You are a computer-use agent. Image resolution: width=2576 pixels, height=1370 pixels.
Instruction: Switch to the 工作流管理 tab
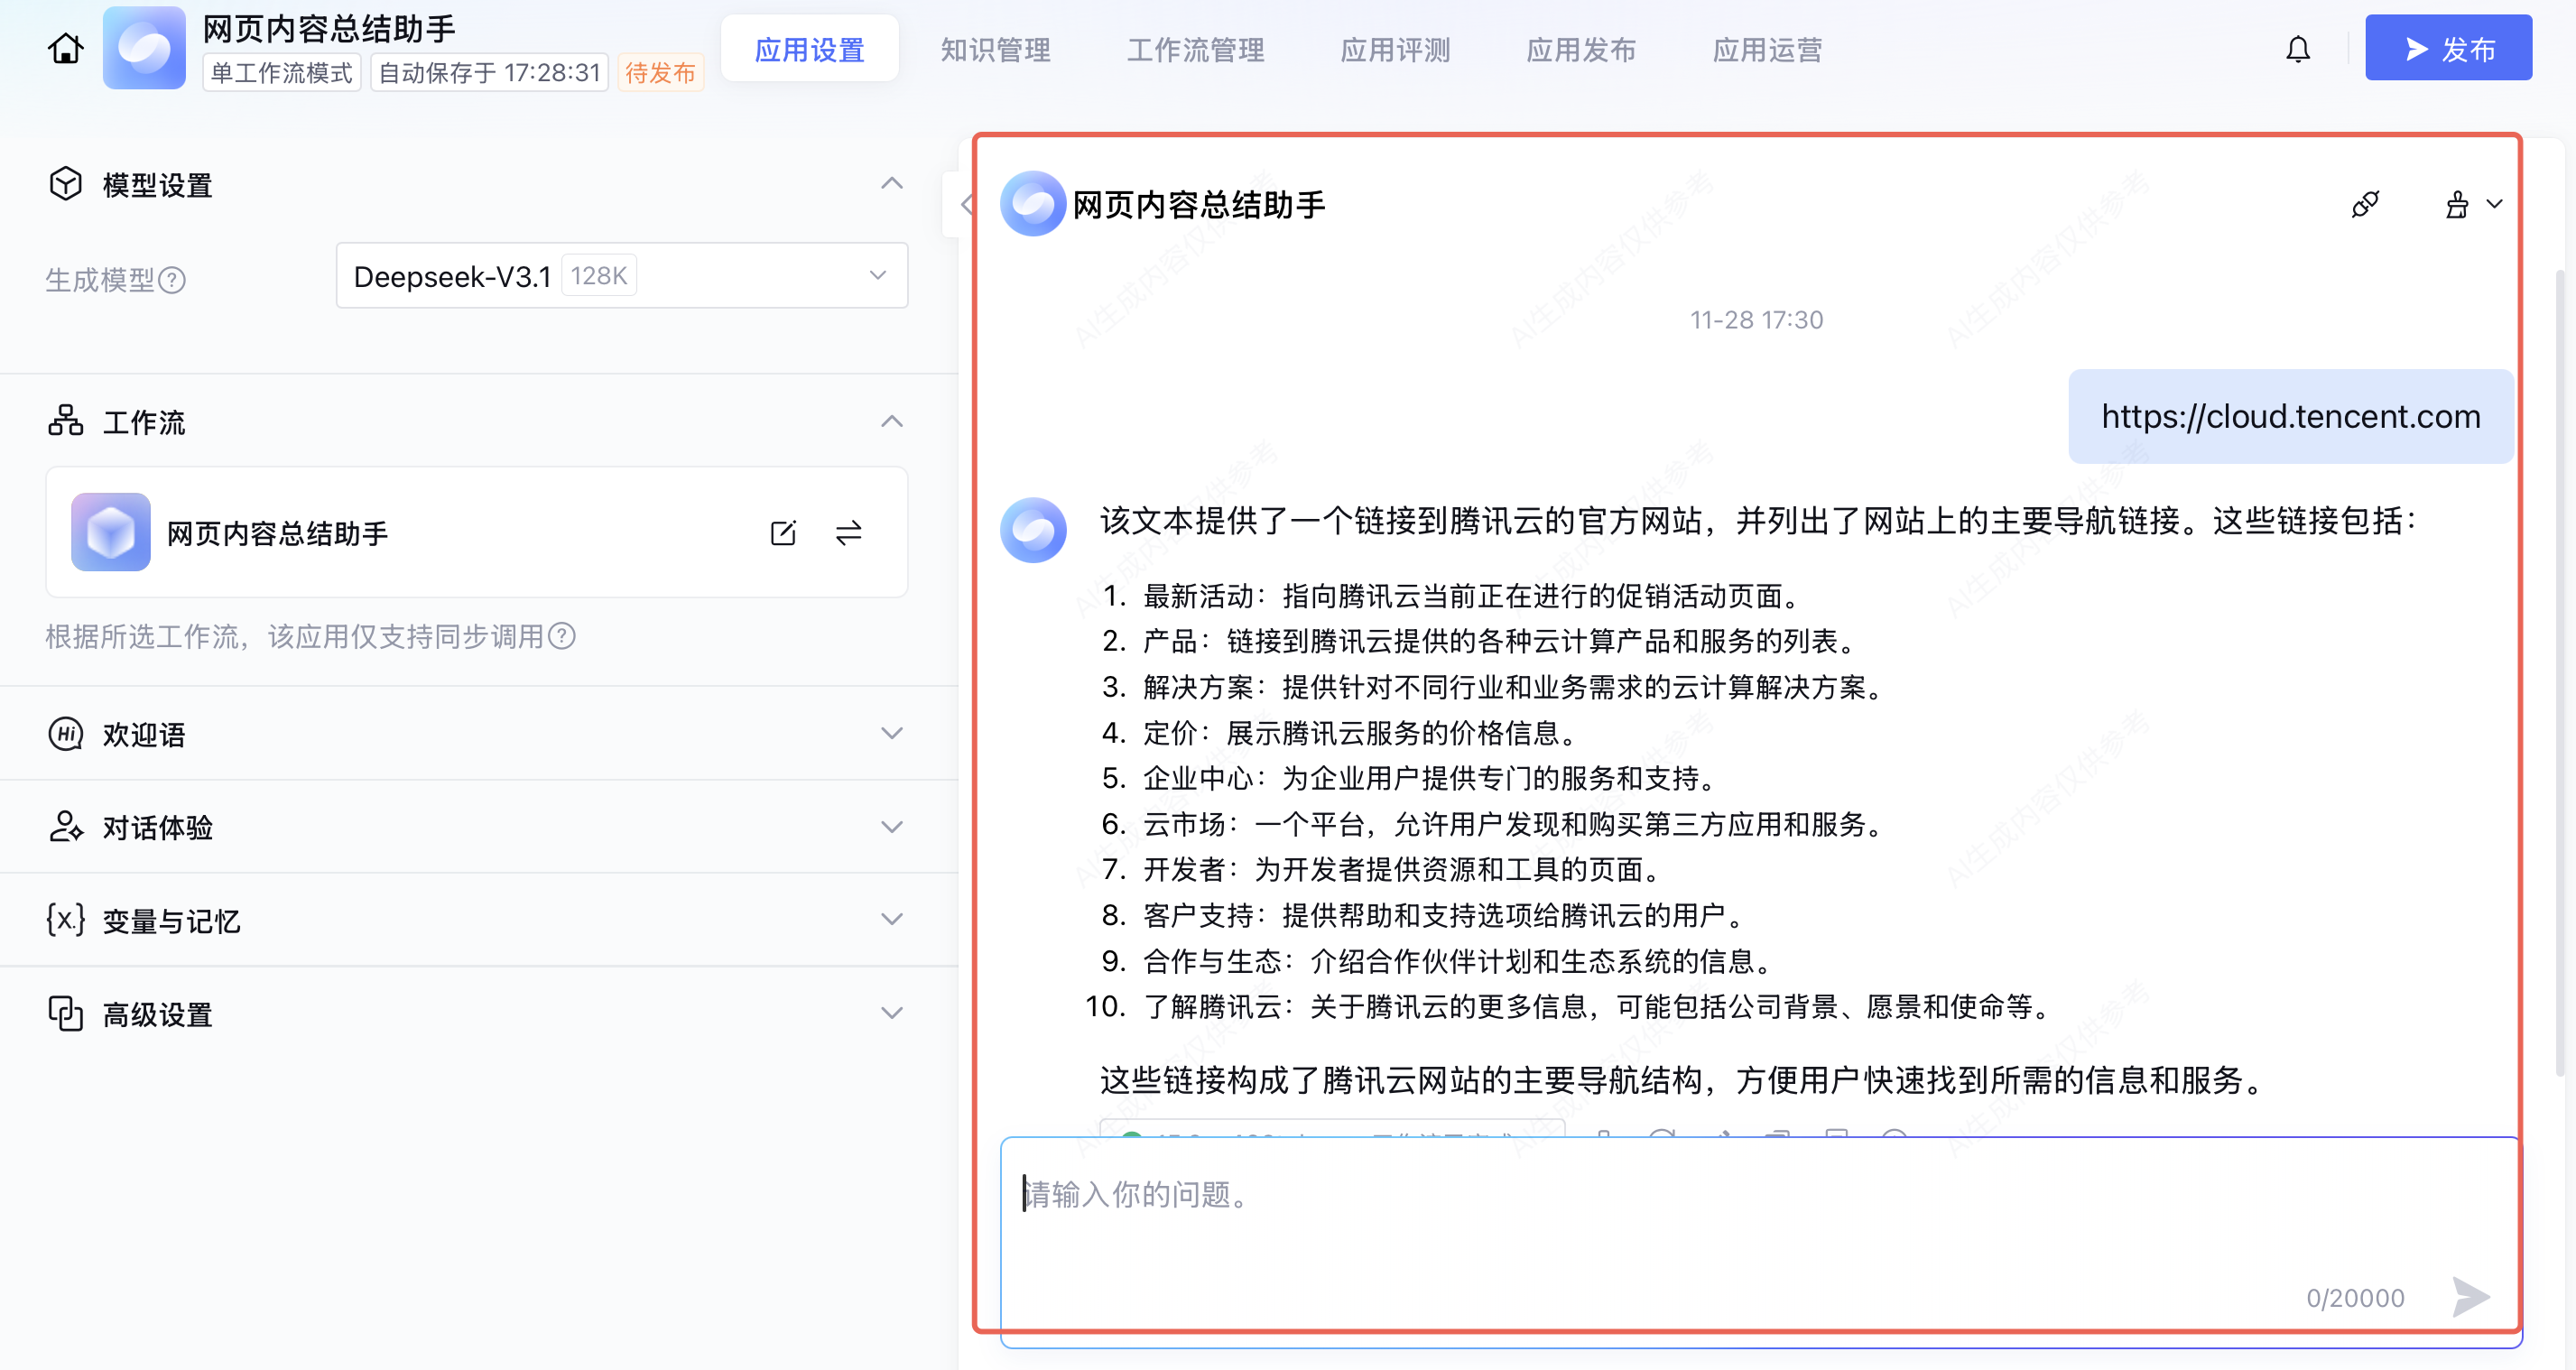[1195, 50]
